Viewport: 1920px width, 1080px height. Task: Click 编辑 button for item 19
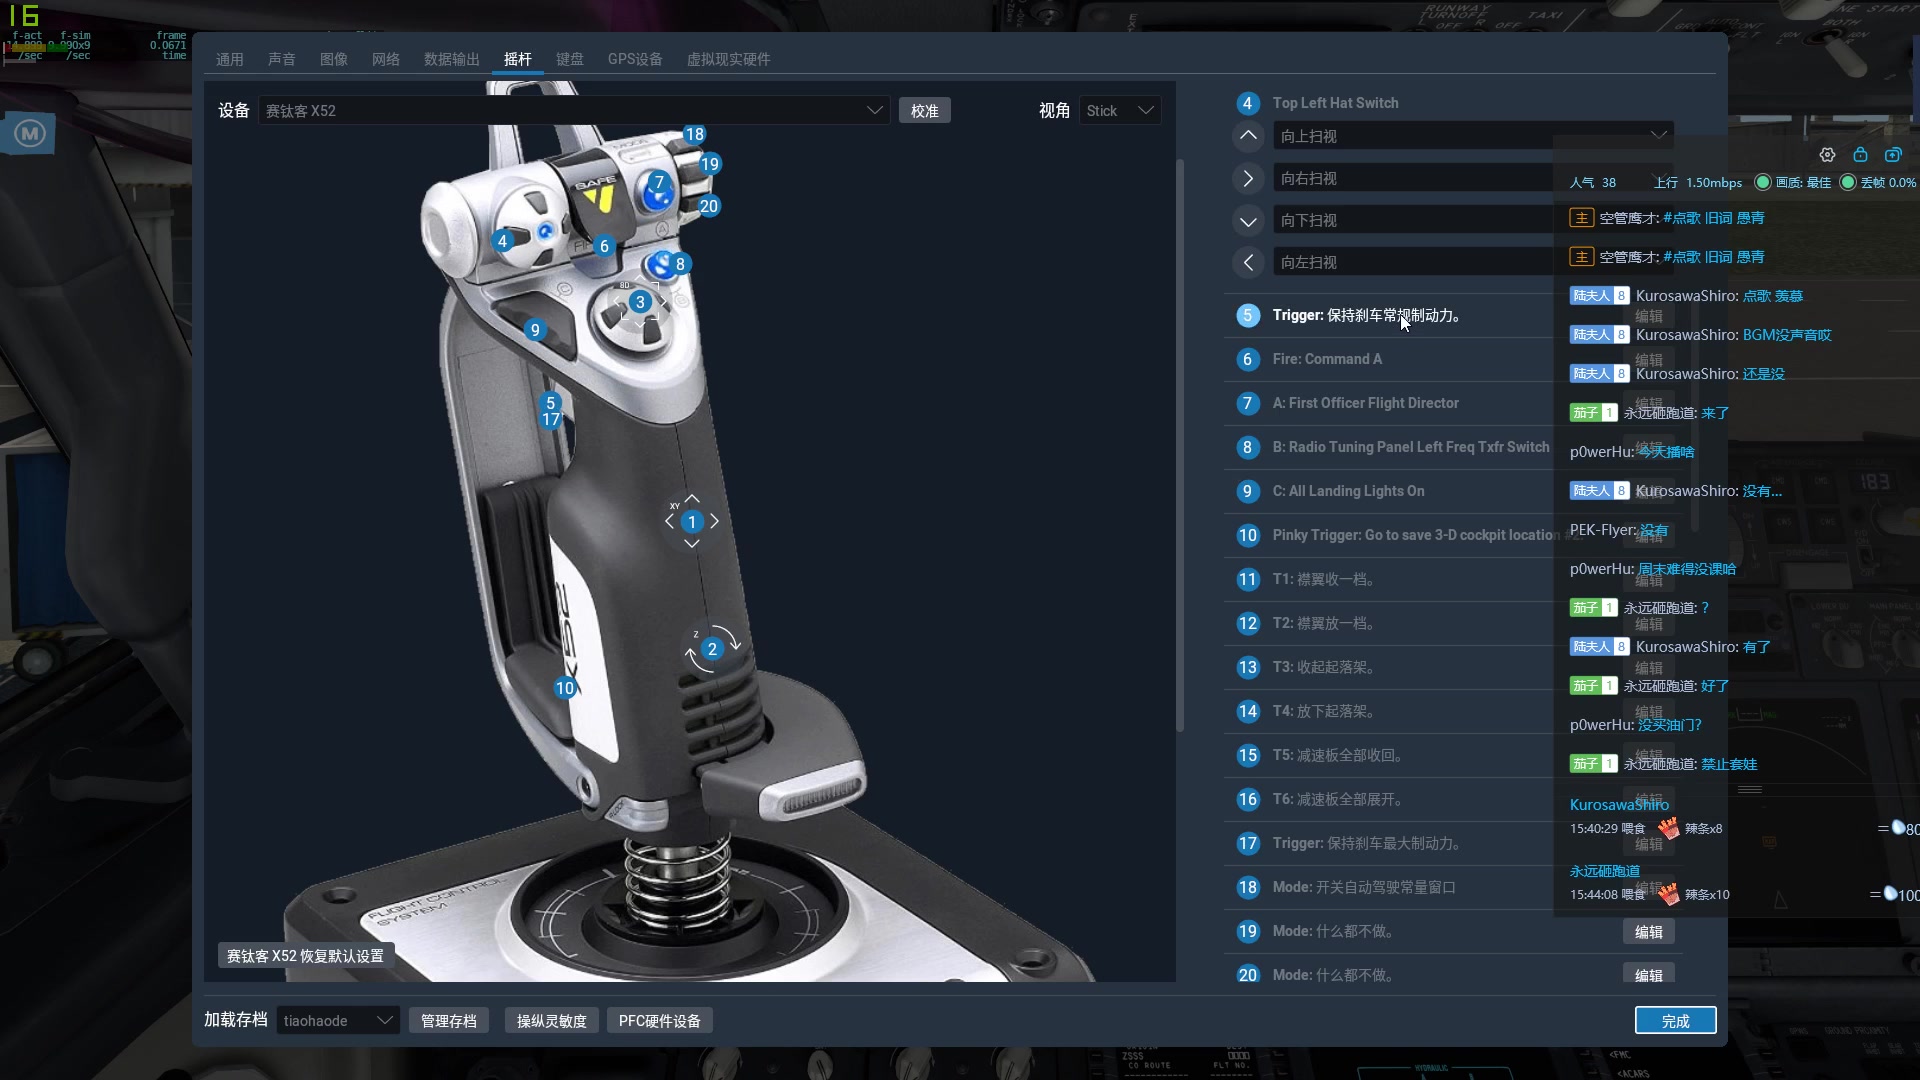pyautogui.click(x=1648, y=932)
